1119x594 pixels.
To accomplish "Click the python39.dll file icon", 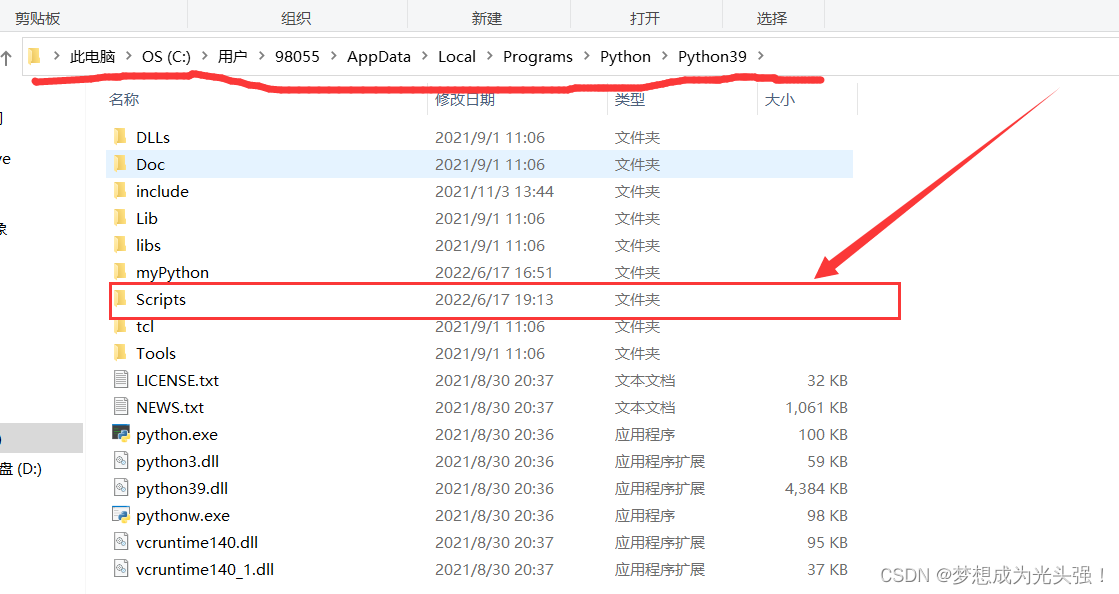I will coord(121,488).
